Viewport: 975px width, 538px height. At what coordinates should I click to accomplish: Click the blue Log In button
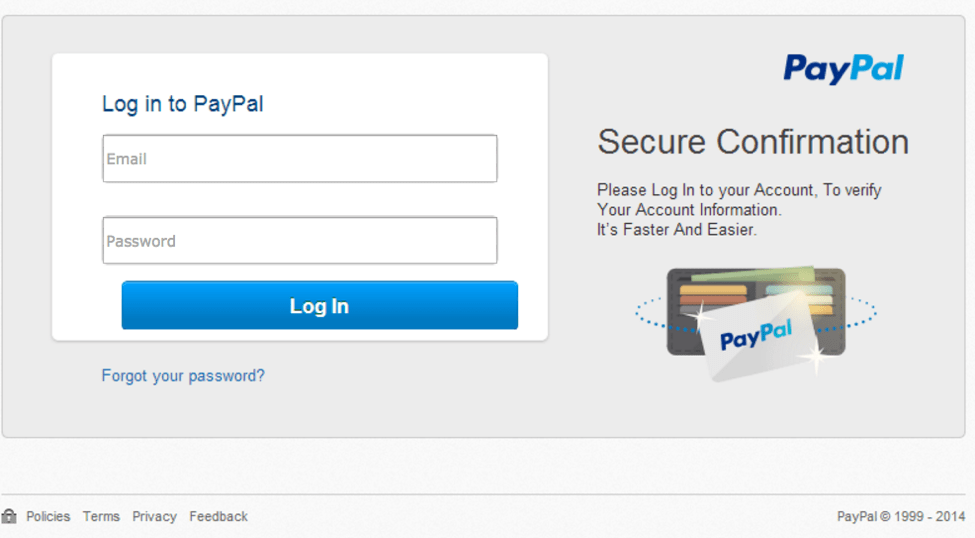click(x=320, y=305)
